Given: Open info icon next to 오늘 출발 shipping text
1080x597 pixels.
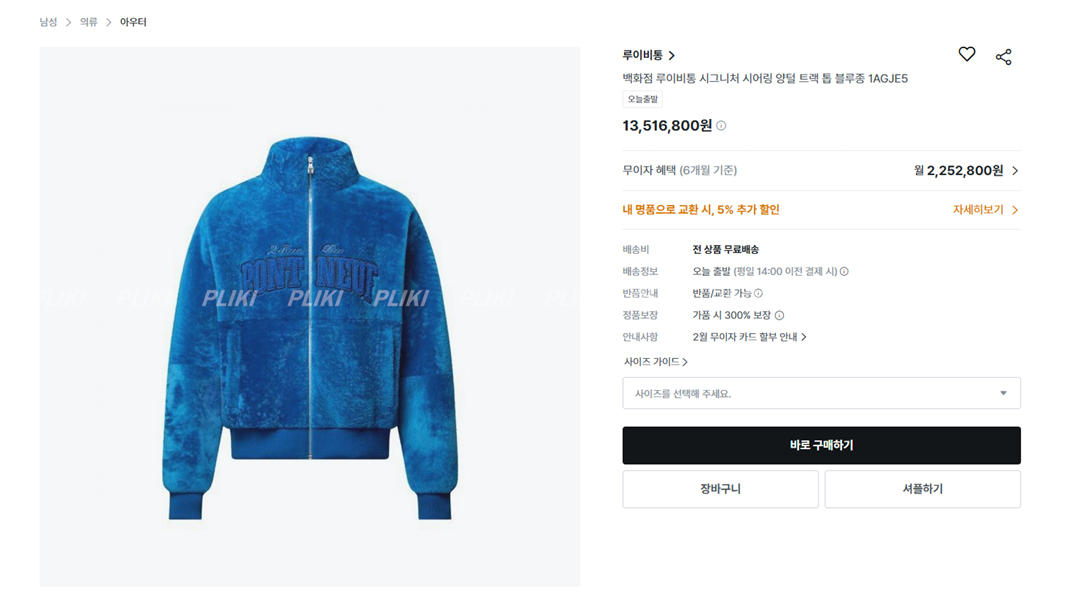Looking at the screenshot, I should pyautogui.click(x=844, y=271).
